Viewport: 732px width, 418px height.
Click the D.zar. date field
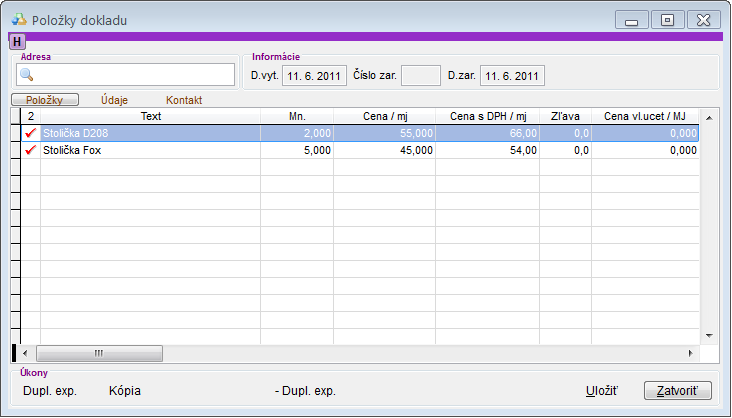[512, 76]
